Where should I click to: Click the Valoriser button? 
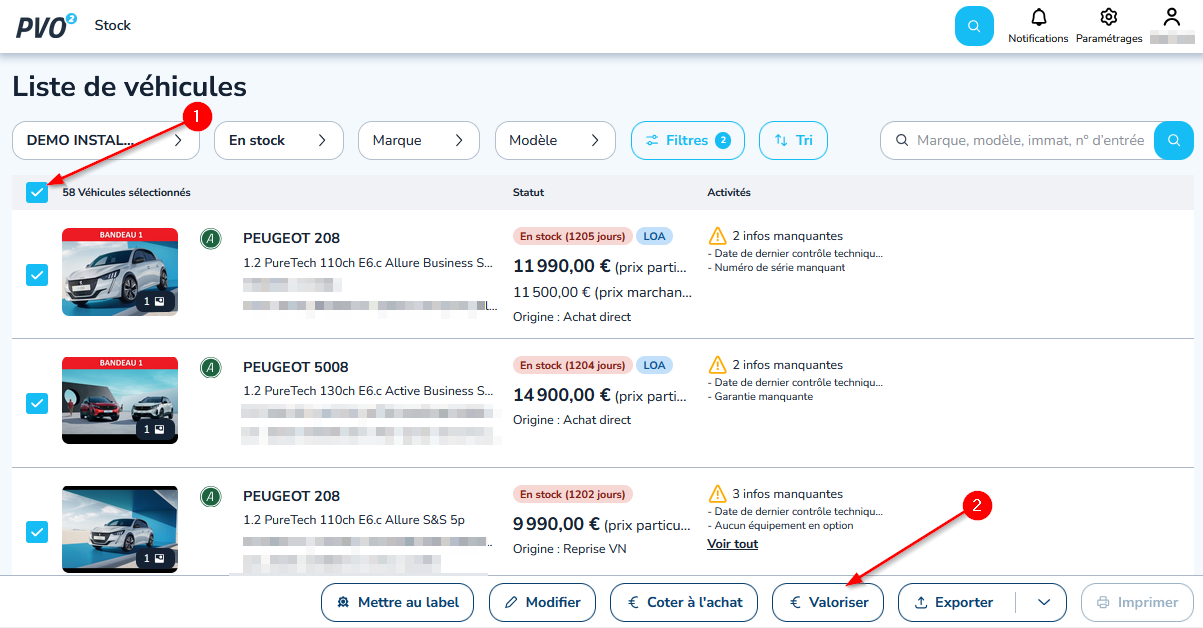tap(828, 602)
